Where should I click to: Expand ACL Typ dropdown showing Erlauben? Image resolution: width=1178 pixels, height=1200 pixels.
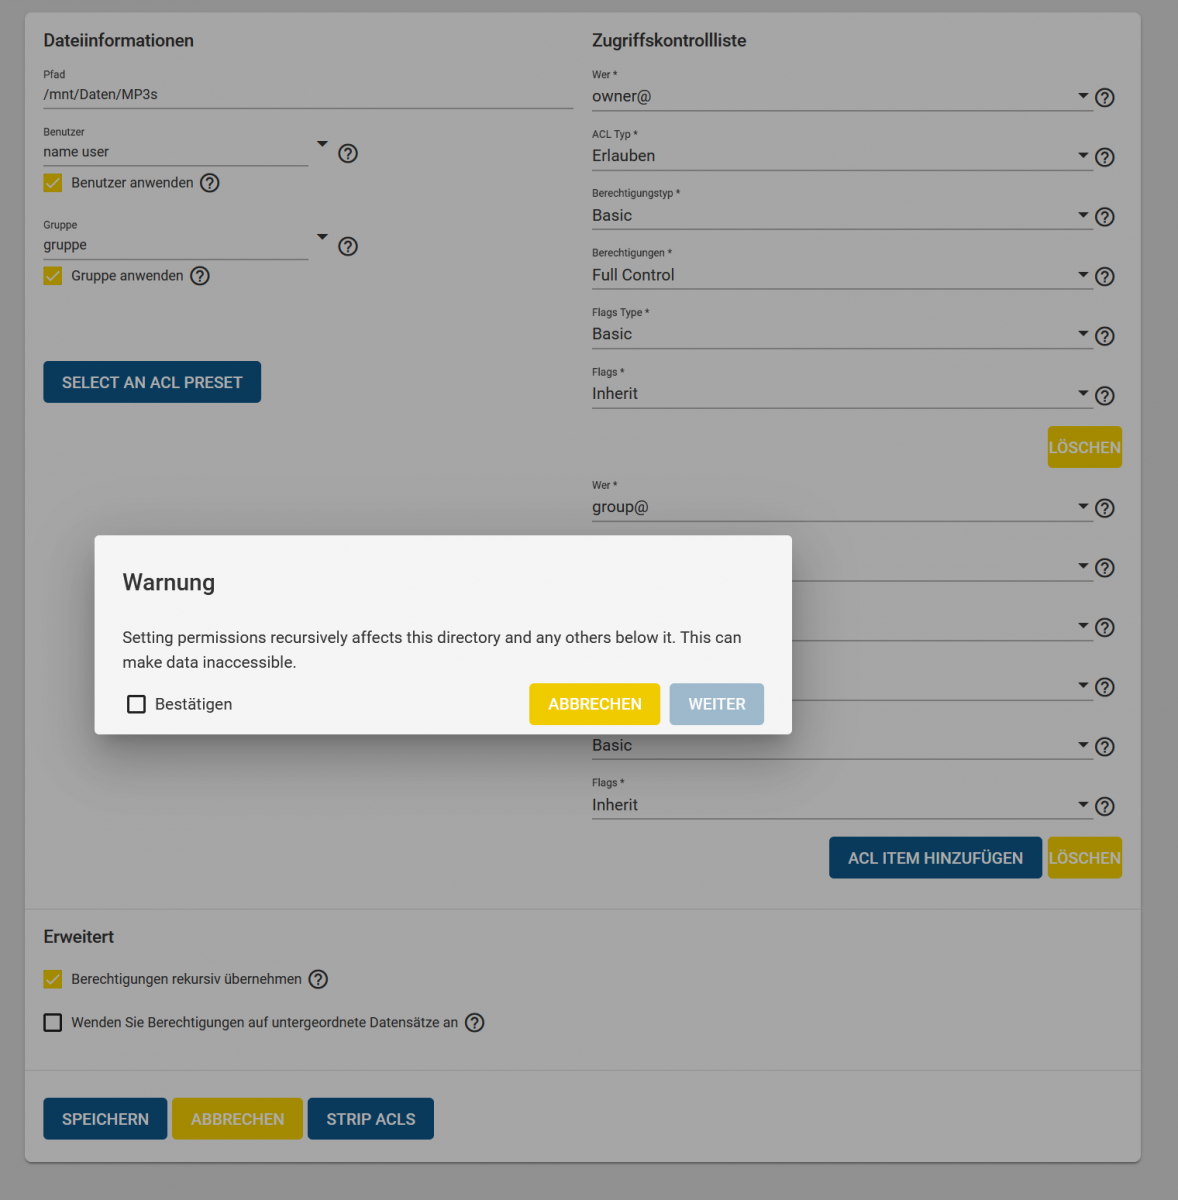point(840,156)
